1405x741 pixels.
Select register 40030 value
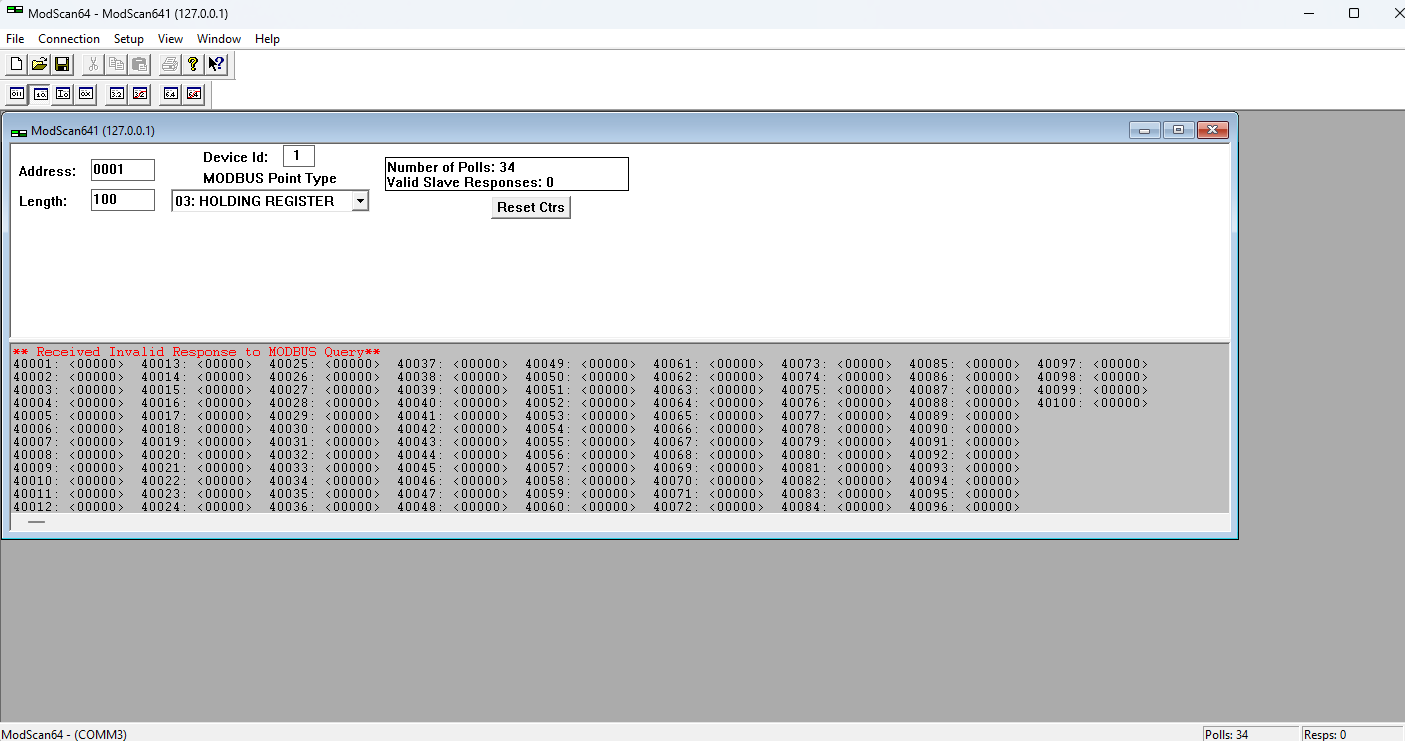coord(353,429)
